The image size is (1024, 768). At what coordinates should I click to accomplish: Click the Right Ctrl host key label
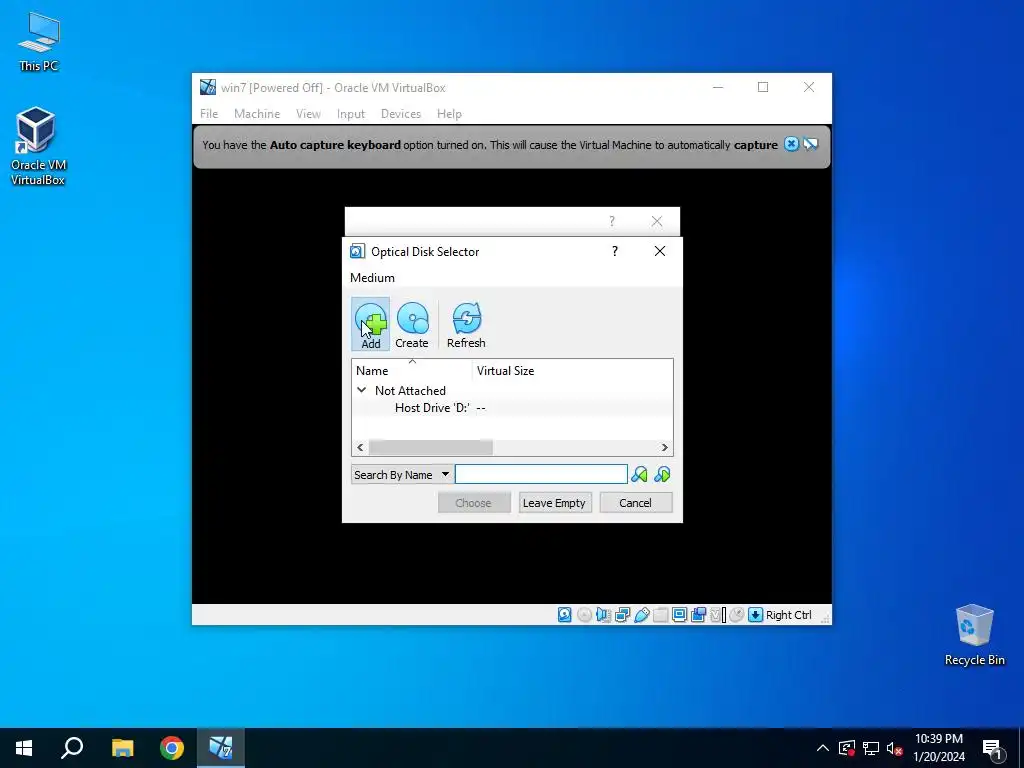coord(788,615)
